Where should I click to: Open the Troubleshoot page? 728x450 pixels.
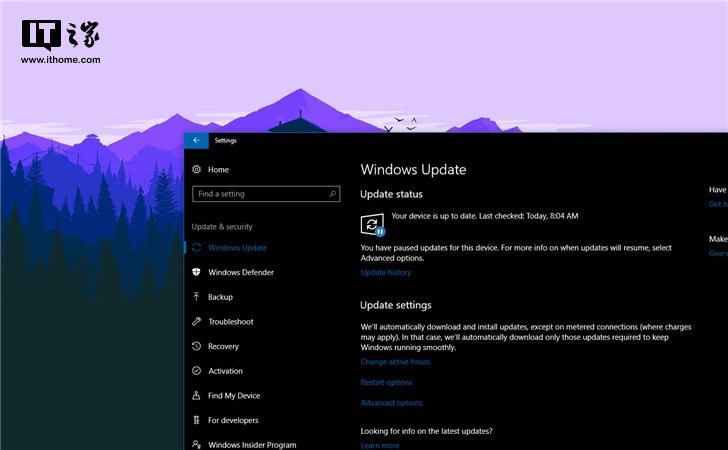pyautogui.click(x=231, y=321)
